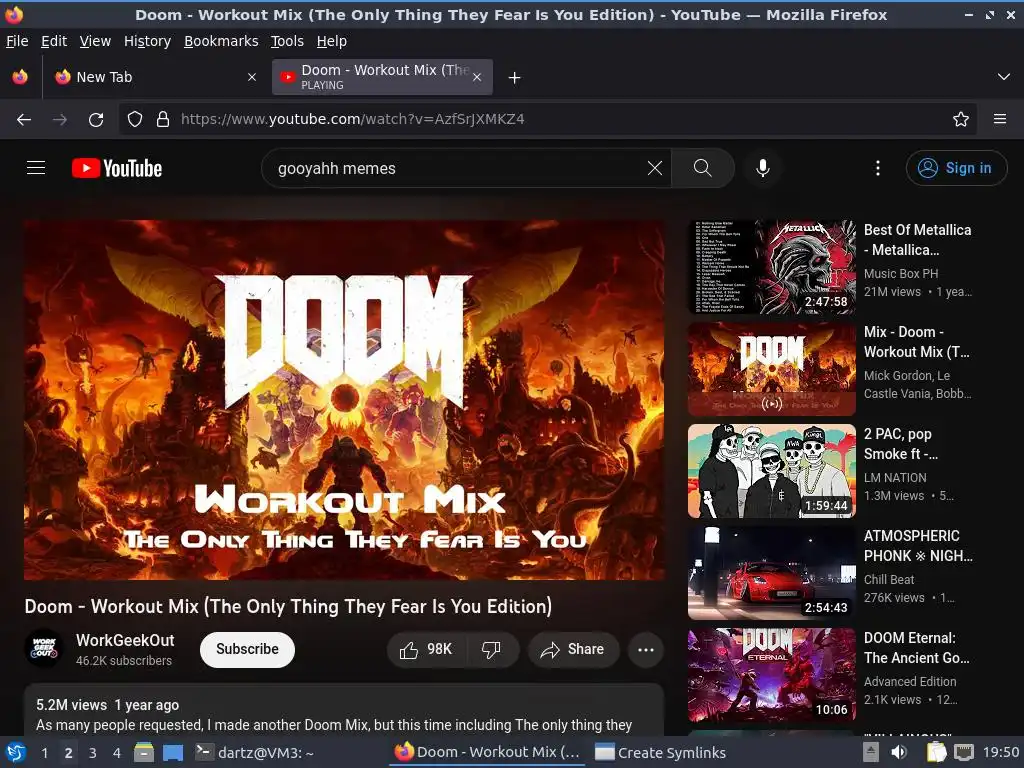
Task: Close the Doom Workout Mix tab
Action: pos(477,77)
